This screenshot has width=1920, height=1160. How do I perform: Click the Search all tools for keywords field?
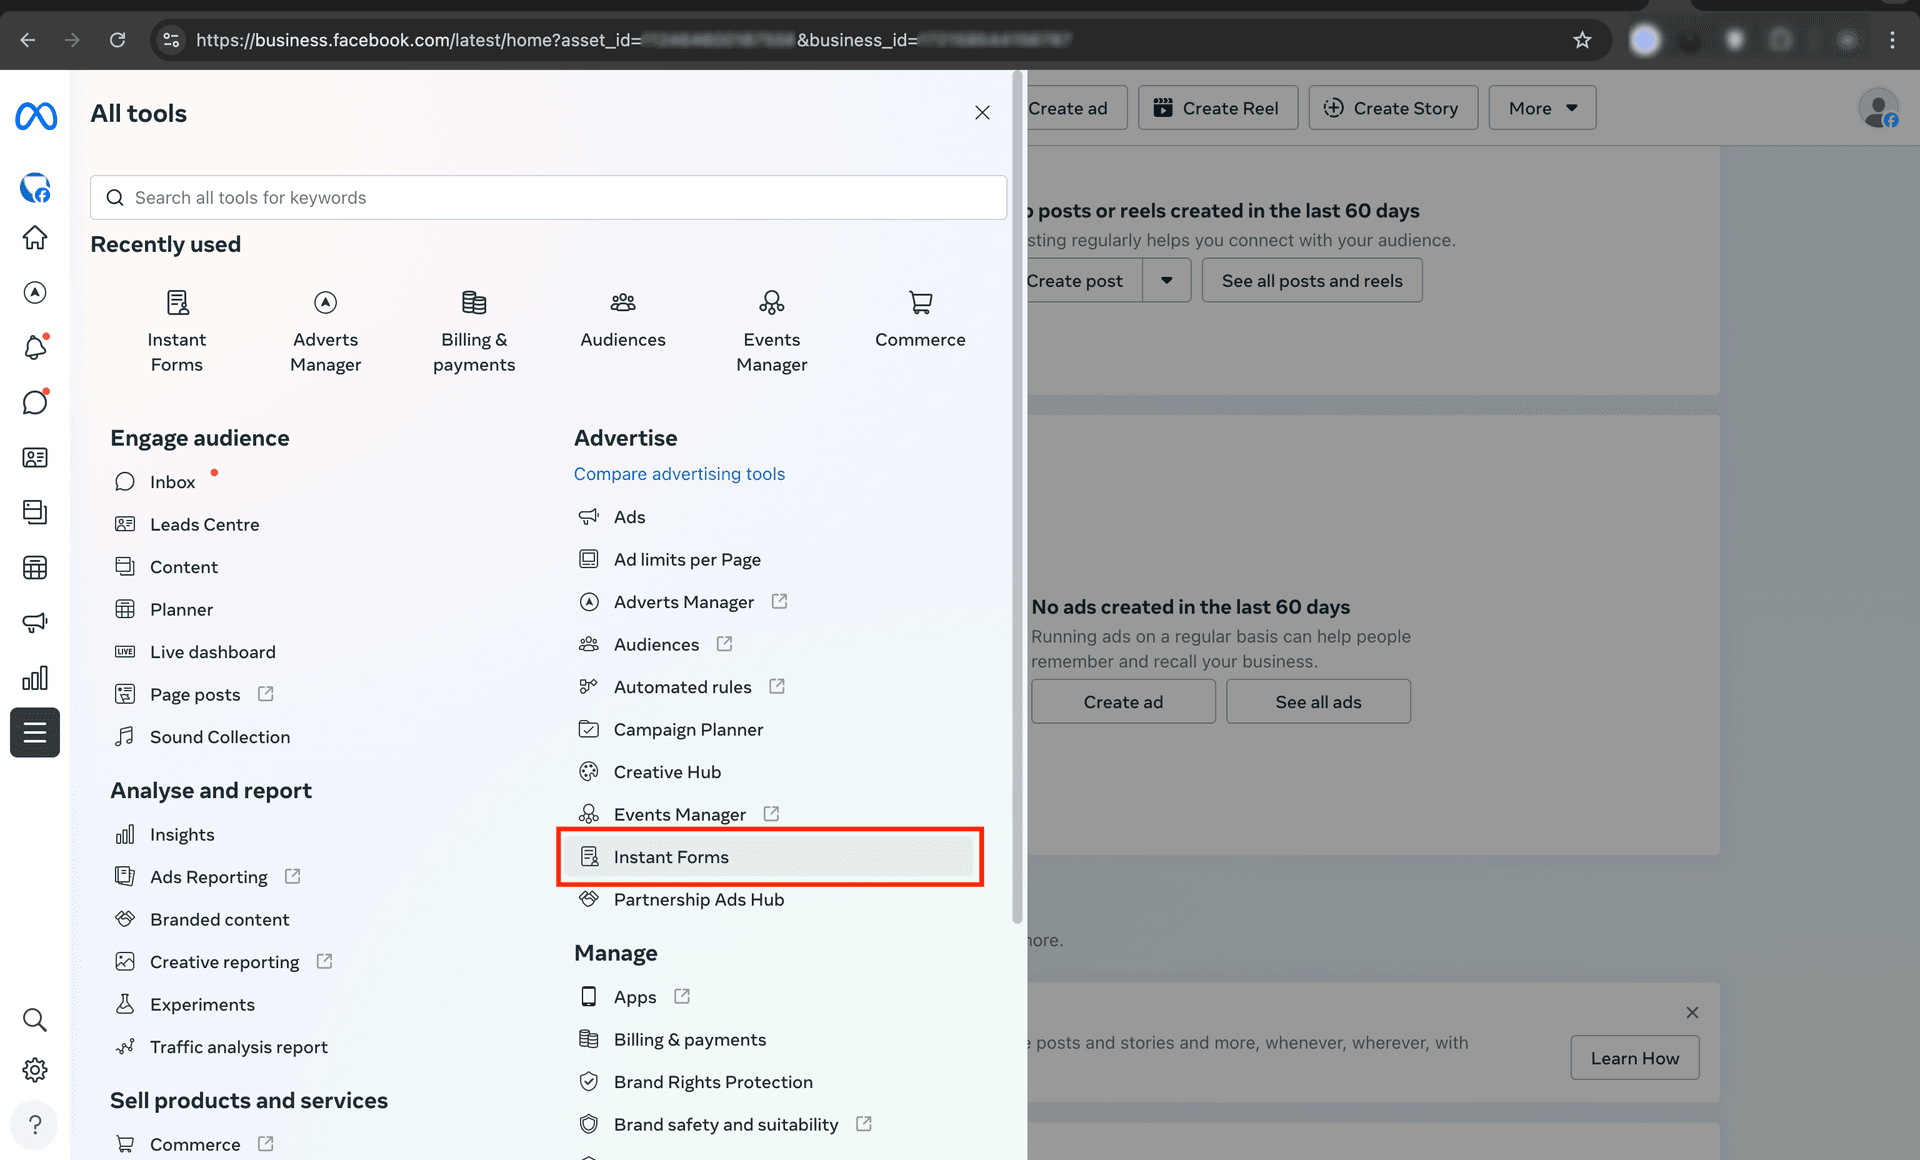click(547, 197)
